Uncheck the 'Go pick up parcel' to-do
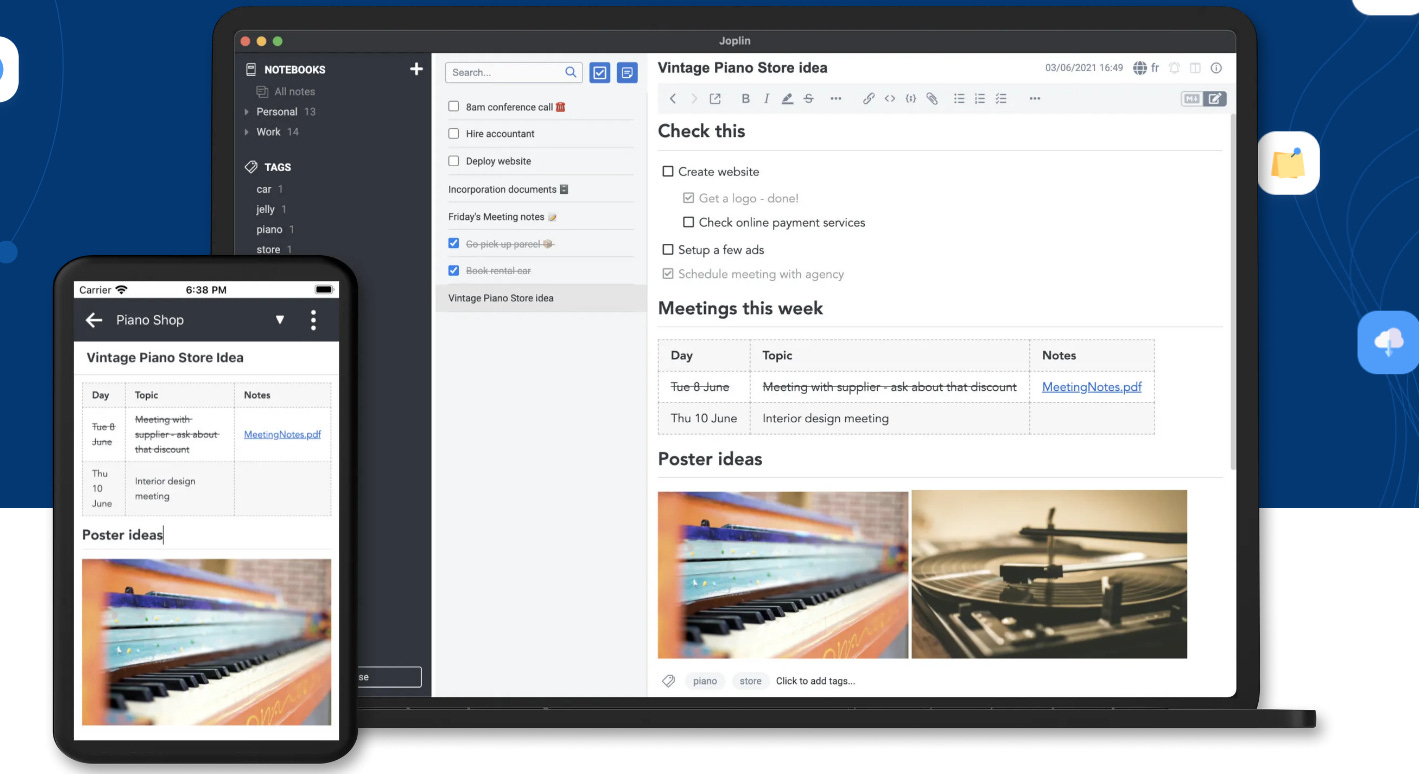The image size is (1419, 774). (x=454, y=243)
